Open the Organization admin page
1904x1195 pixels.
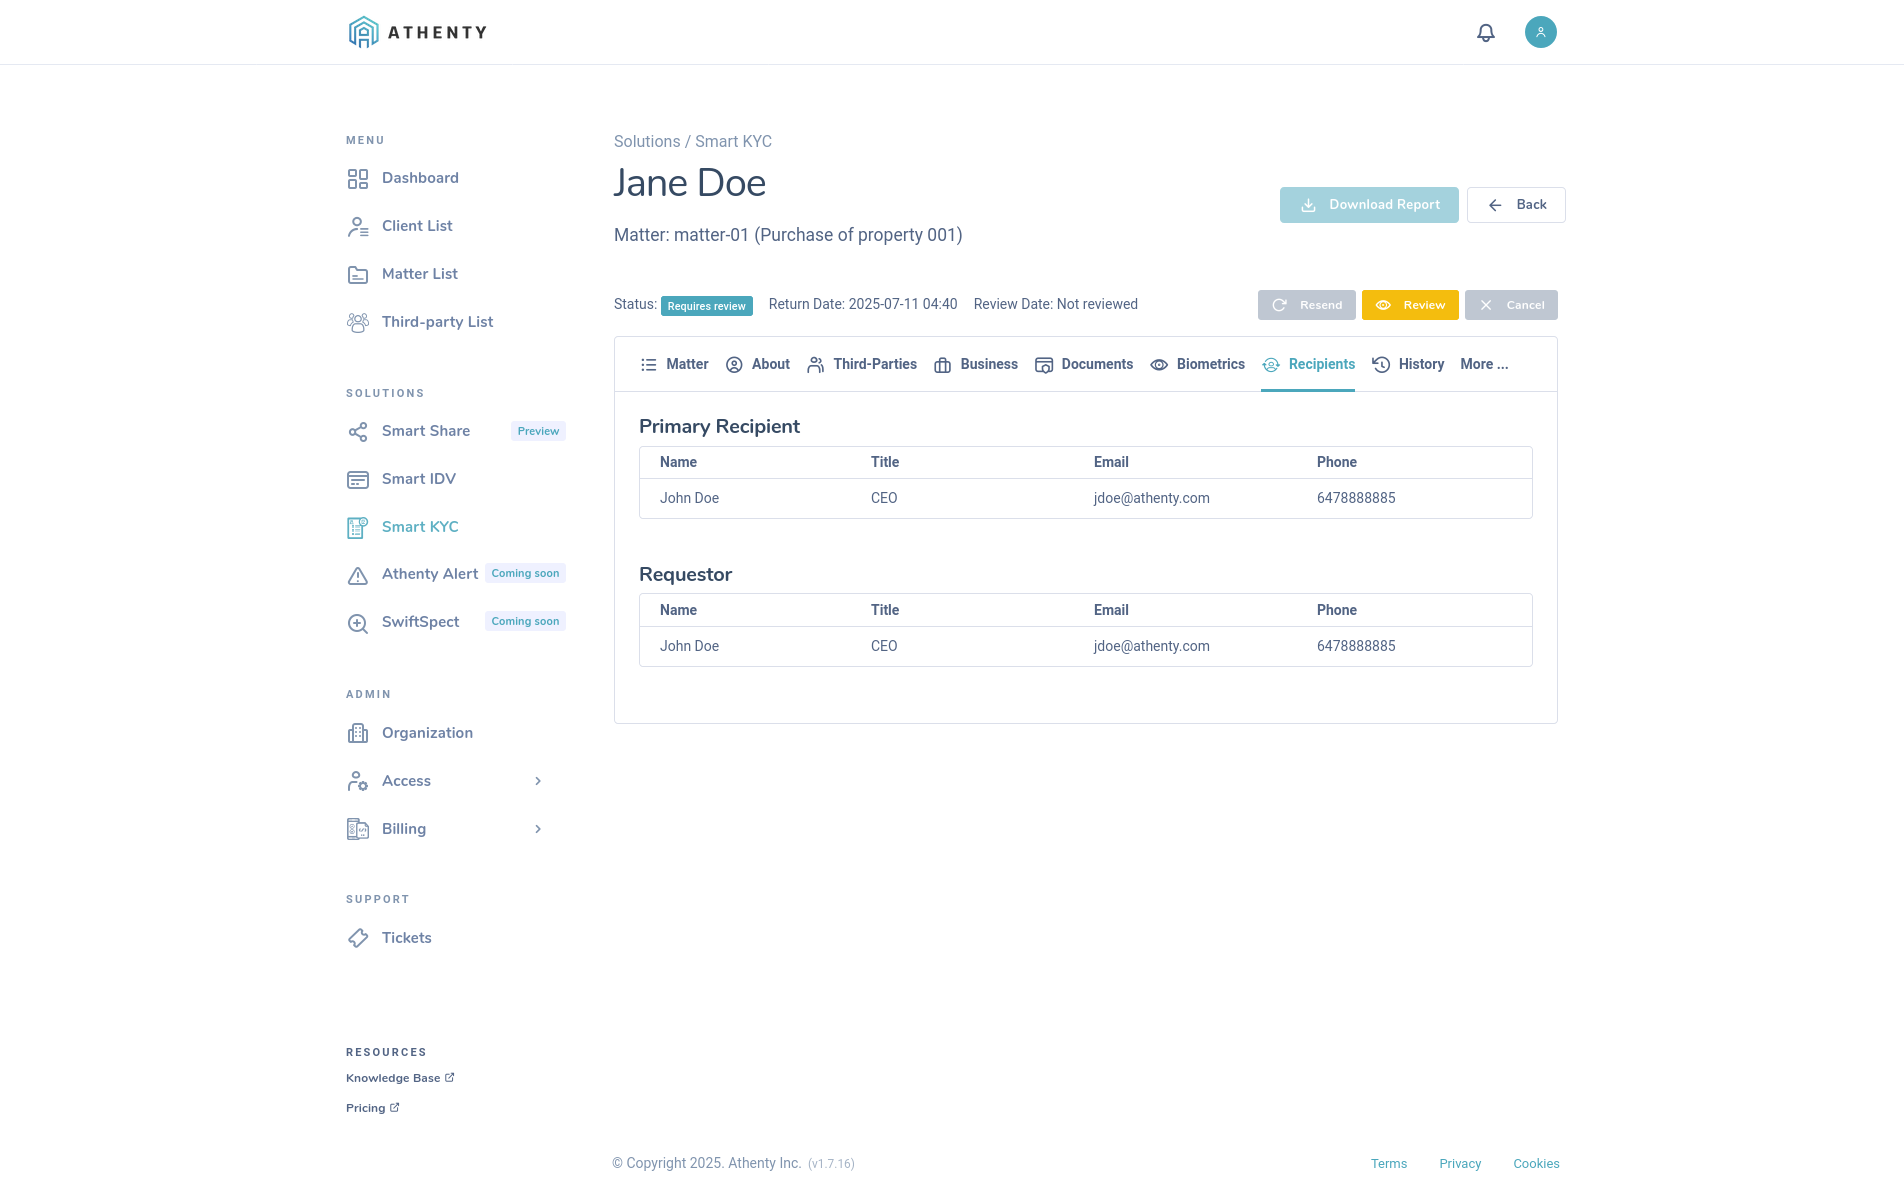[427, 733]
